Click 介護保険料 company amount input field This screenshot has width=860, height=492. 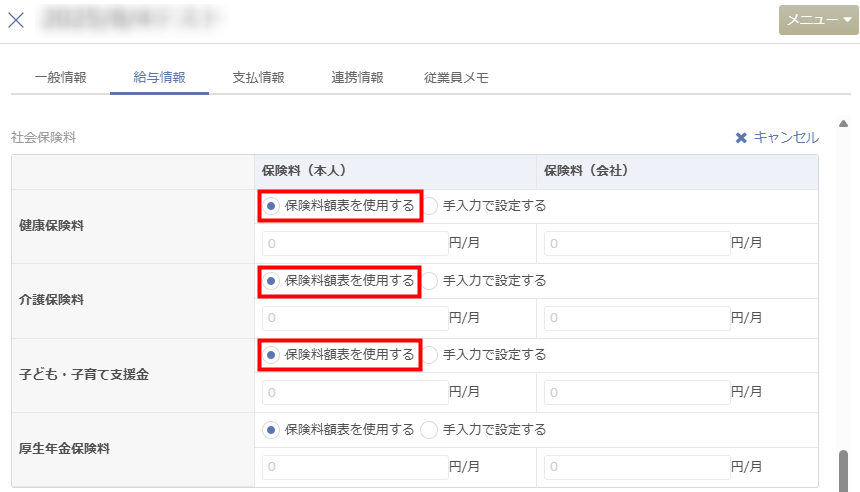[x=637, y=318]
